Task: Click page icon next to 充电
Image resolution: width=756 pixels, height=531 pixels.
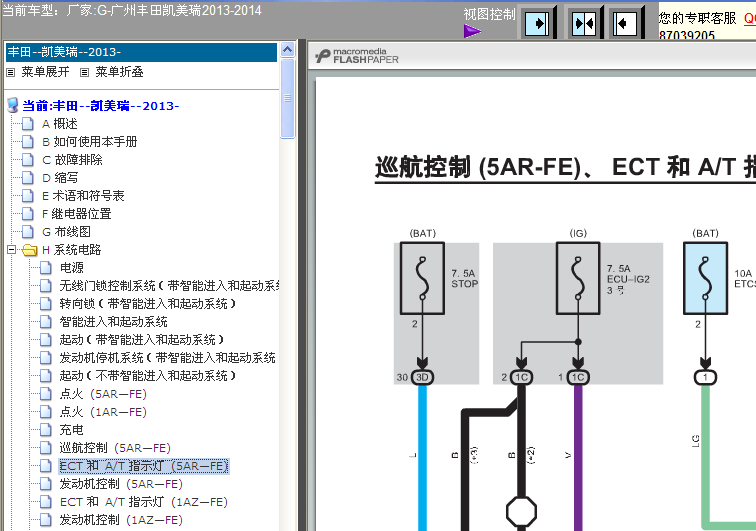Action: [46, 430]
